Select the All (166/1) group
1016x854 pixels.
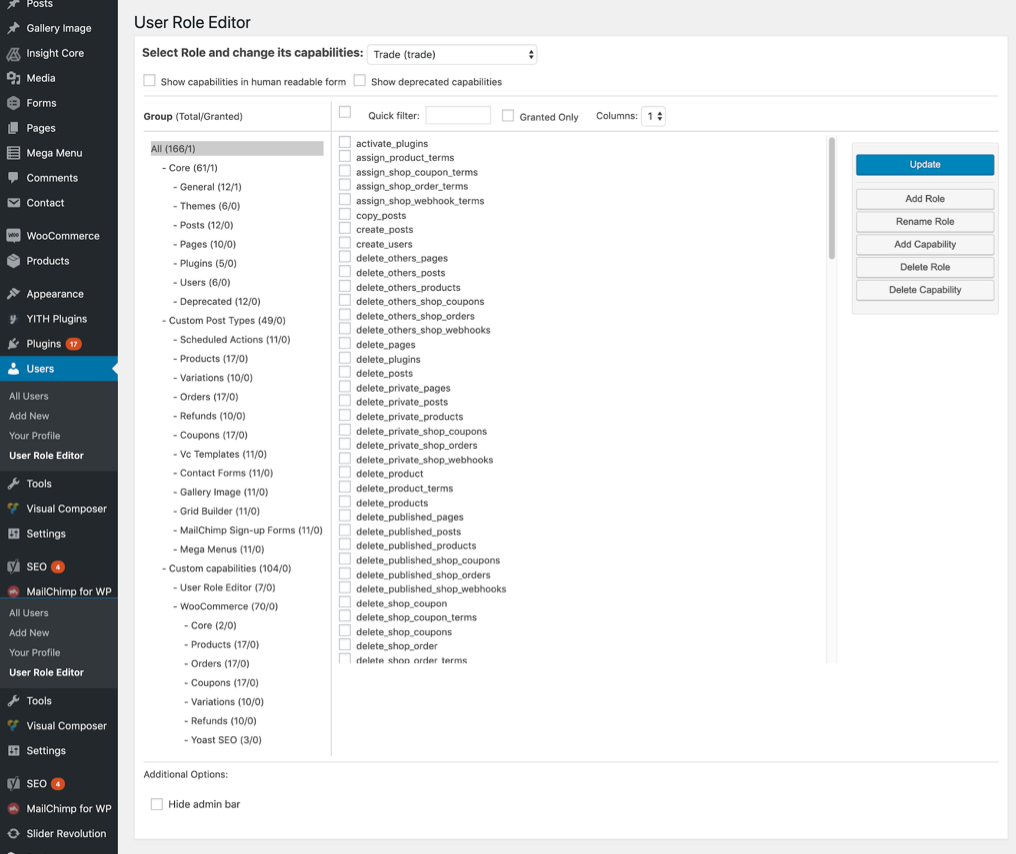point(237,148)
